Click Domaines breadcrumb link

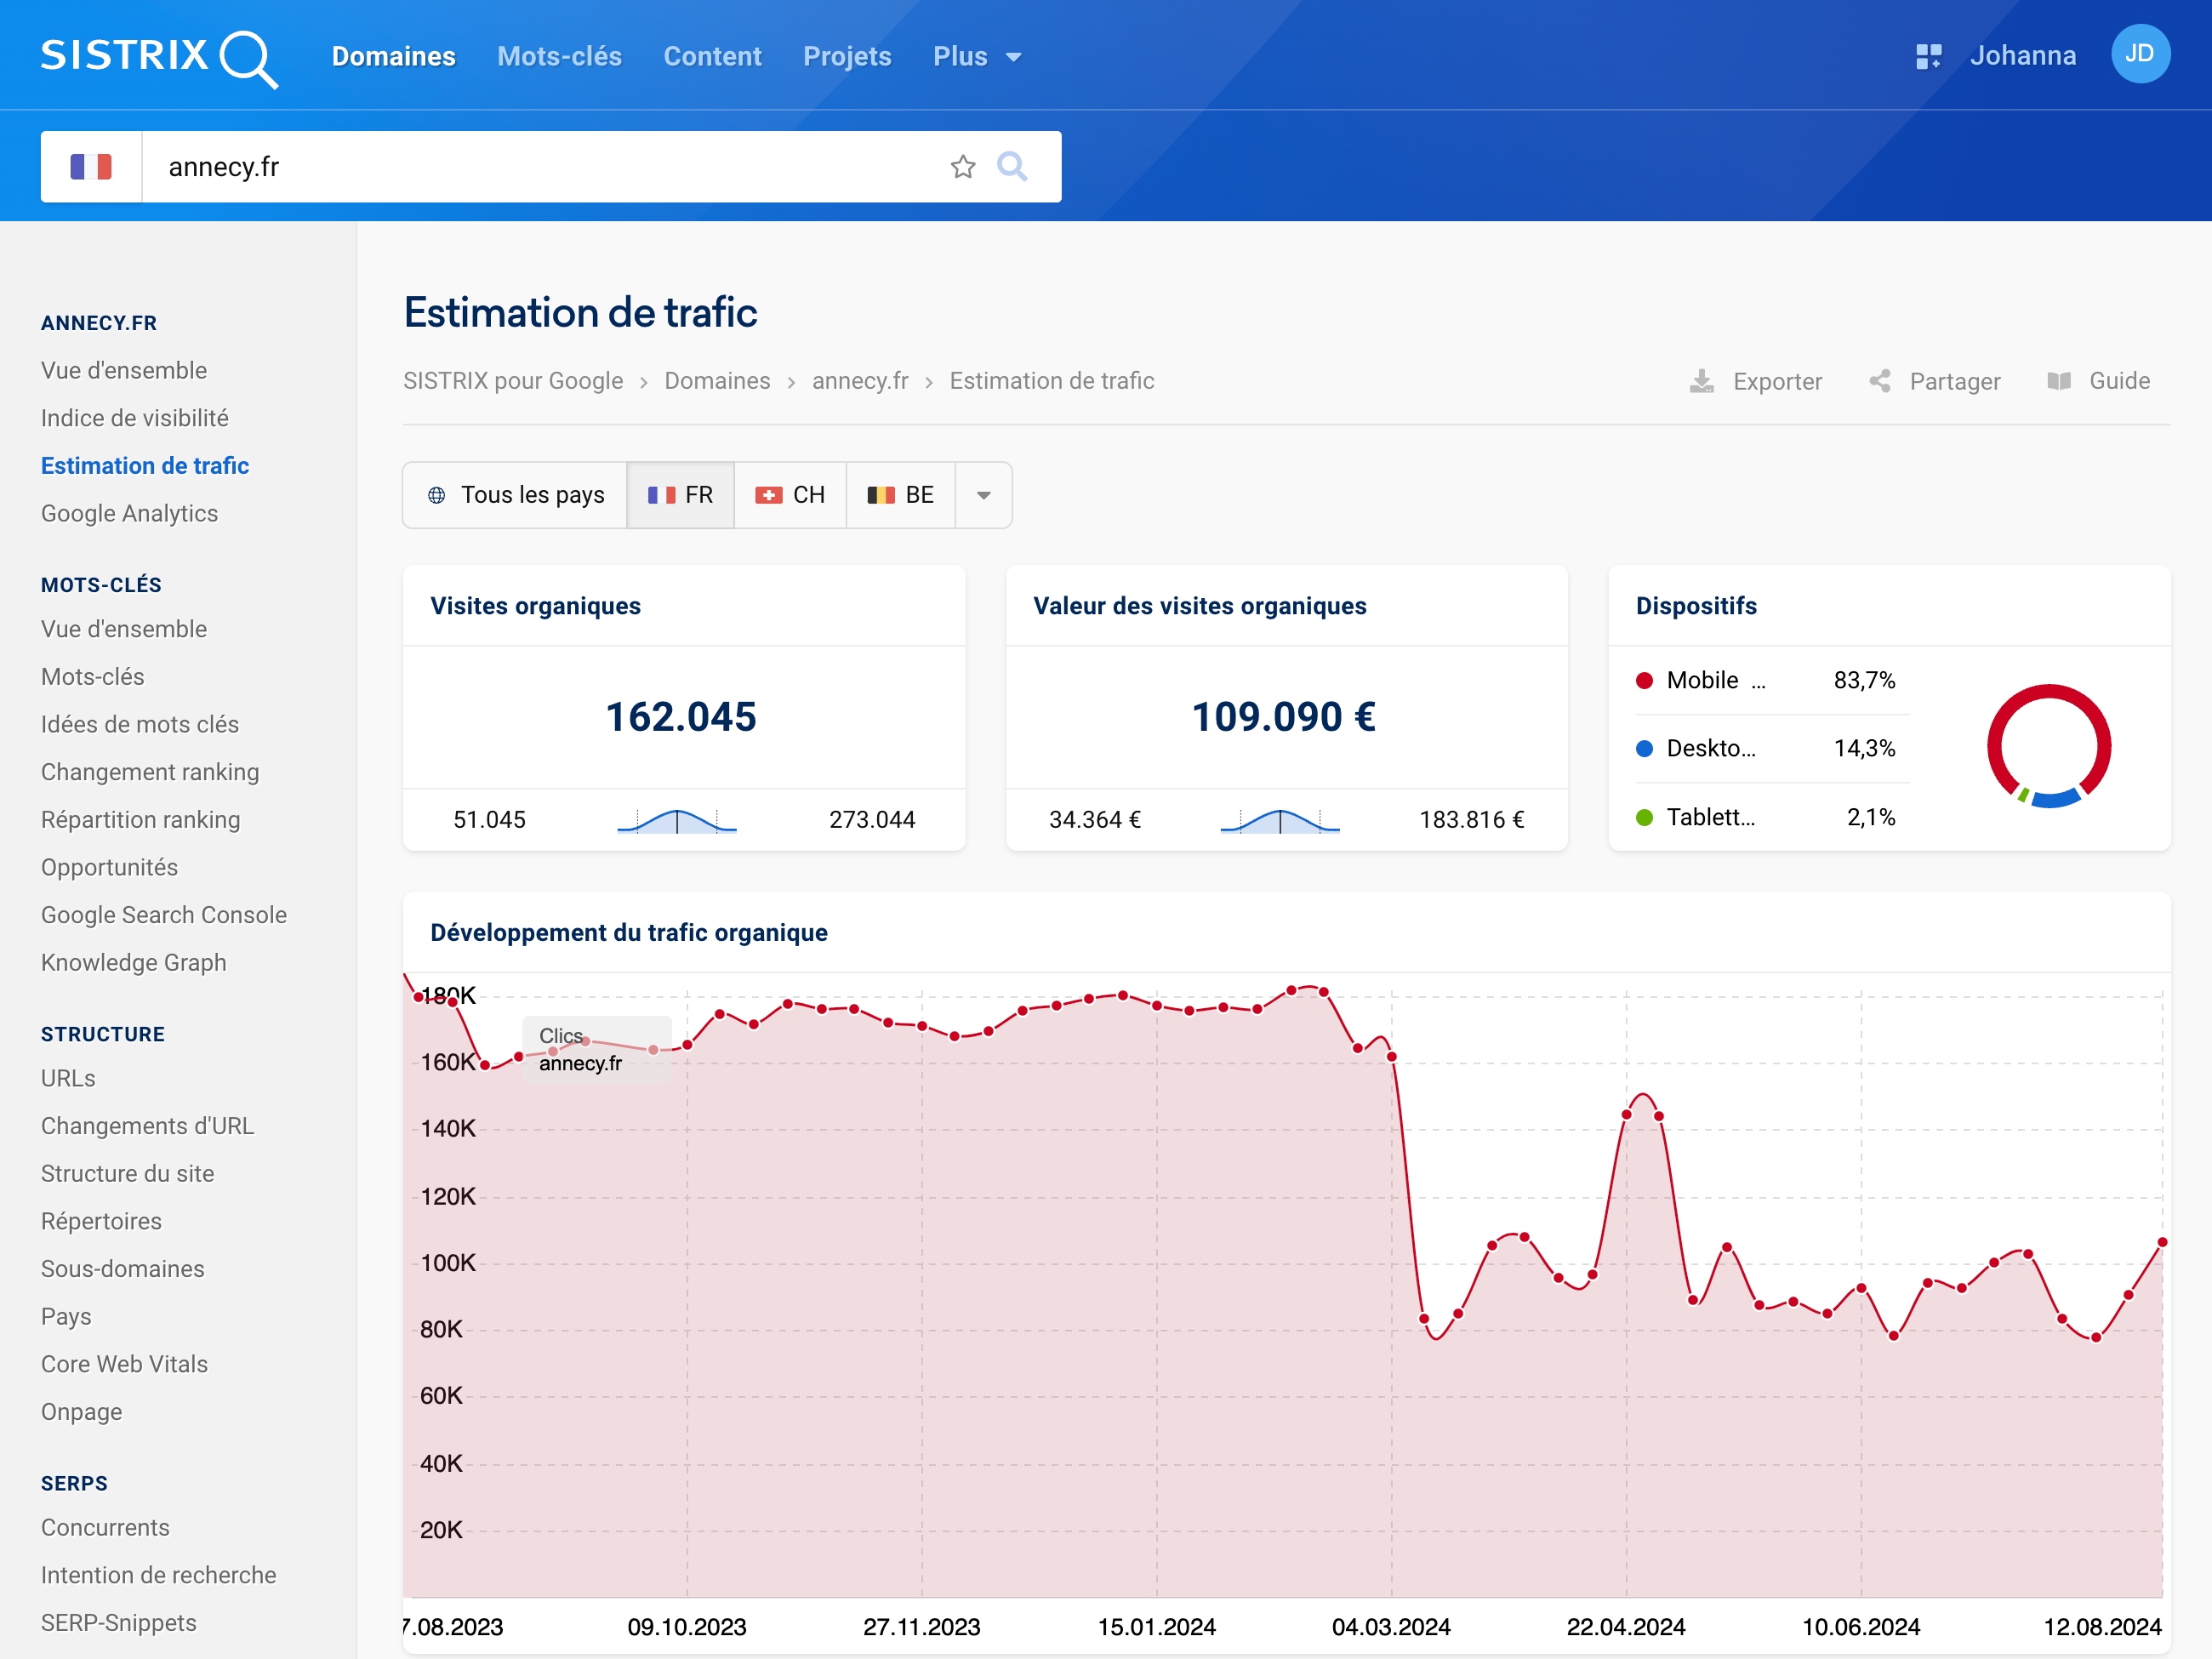(717, 381)
